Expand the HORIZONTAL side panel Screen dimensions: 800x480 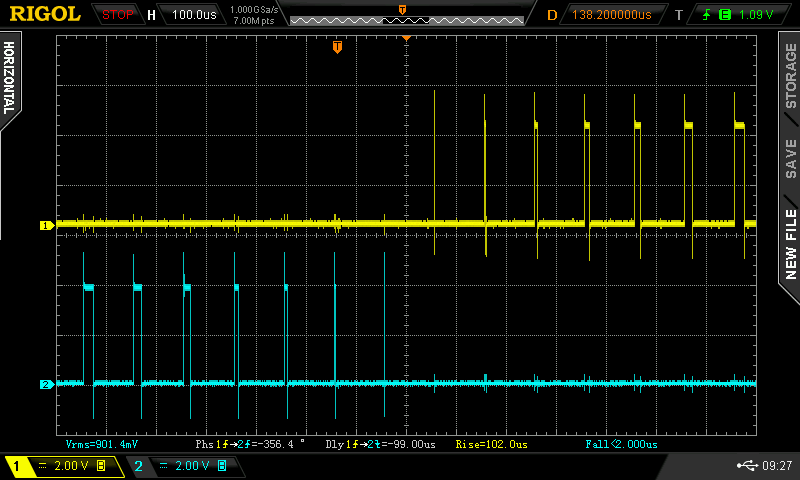pos(10,80)
